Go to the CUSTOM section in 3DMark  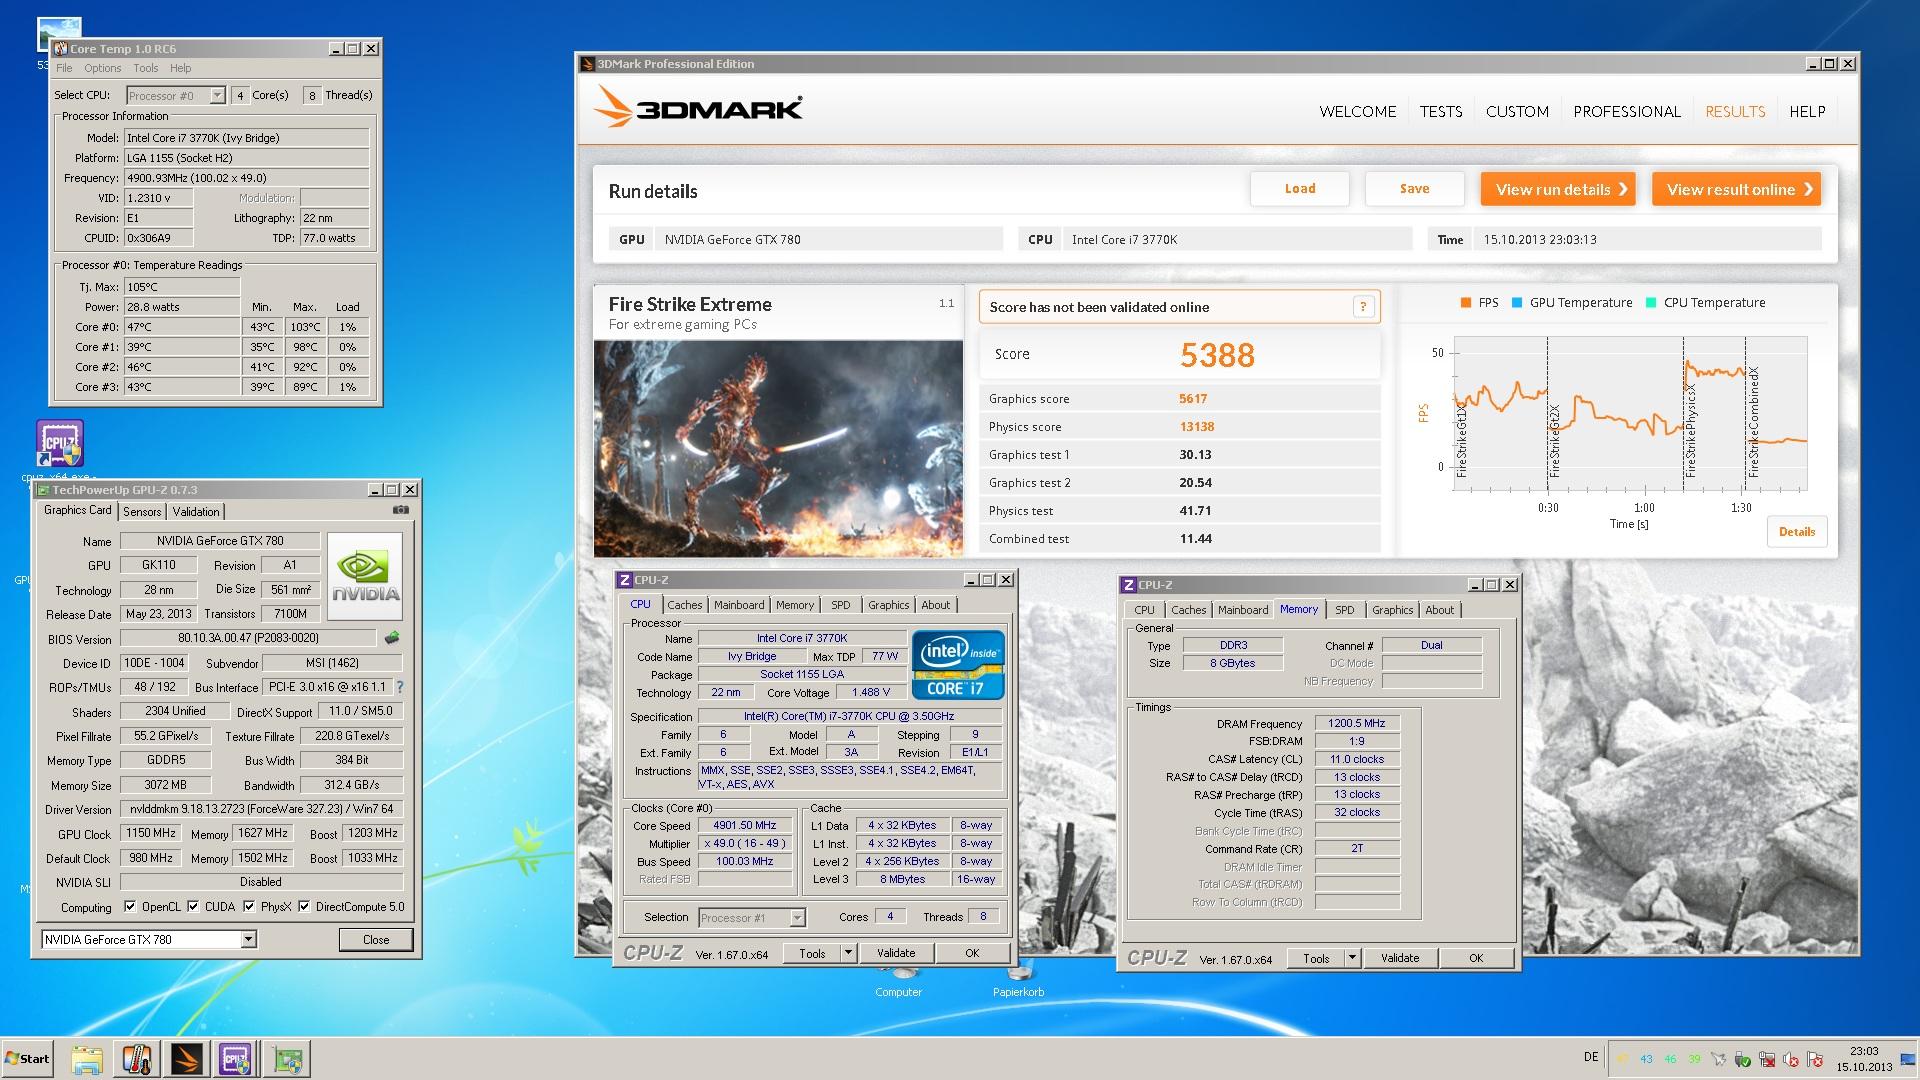[1517, 111]
